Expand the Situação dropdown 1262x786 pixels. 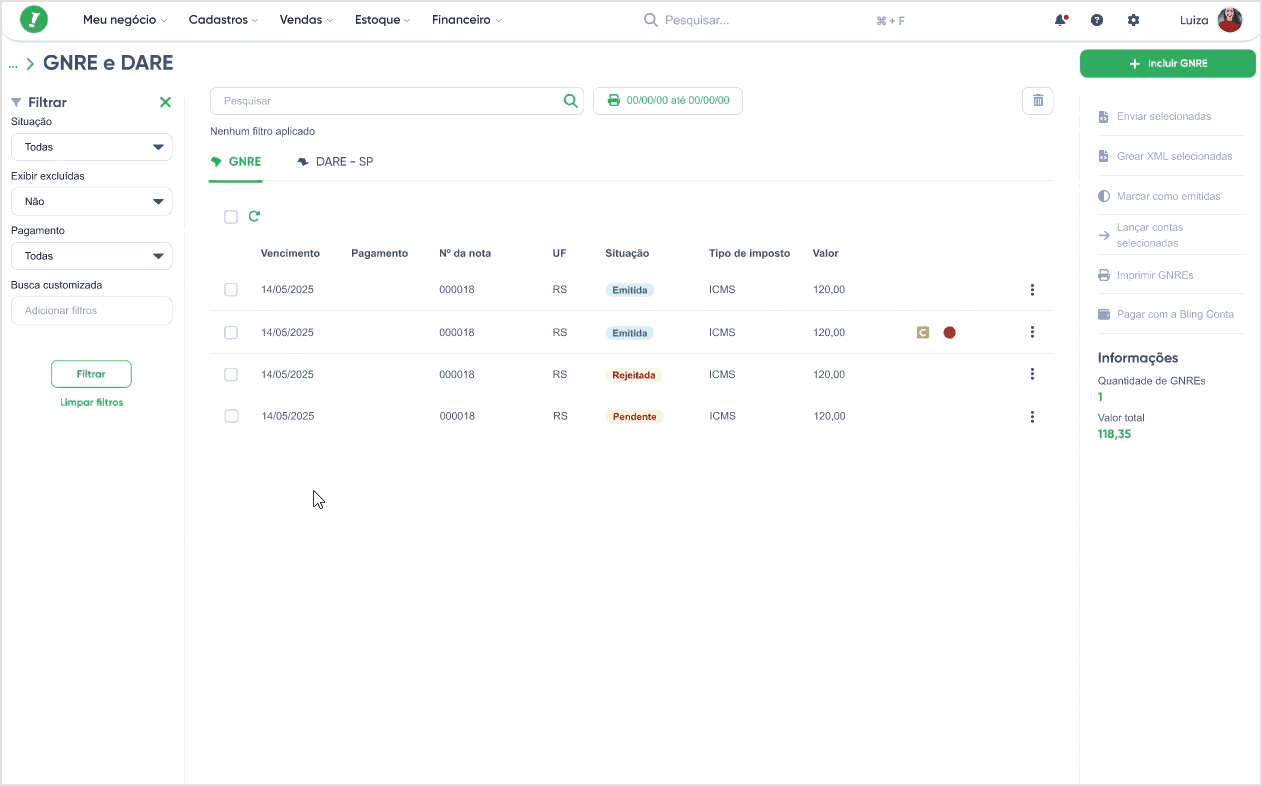pyautogui.click(x=92, y=147)
